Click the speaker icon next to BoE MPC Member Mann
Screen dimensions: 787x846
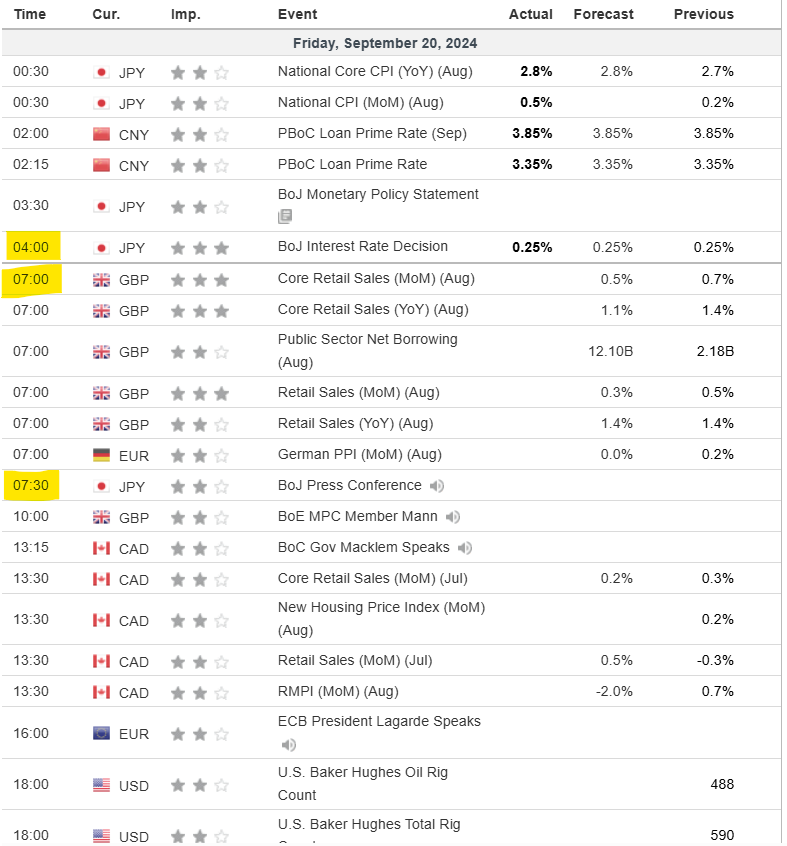point(453,517)
